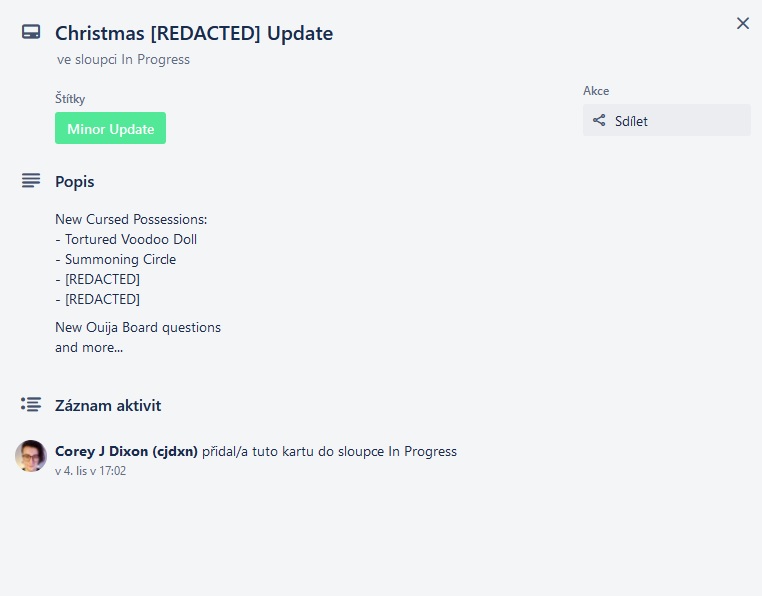Viewport: 762px width, 596px height.
Task: Click the Záznam aktivit heading
Action: [108, 406]
